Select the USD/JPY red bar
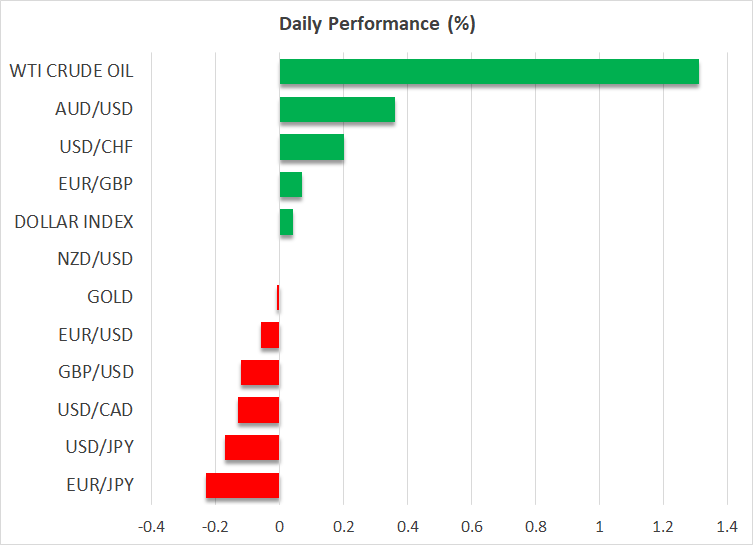The image size is (753, 545). 252,447
